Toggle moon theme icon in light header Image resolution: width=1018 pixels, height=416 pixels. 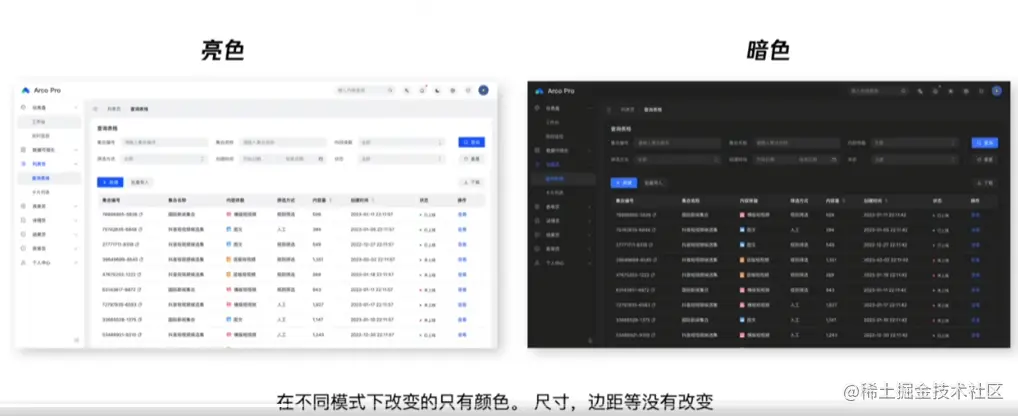[x=437, y=90]
